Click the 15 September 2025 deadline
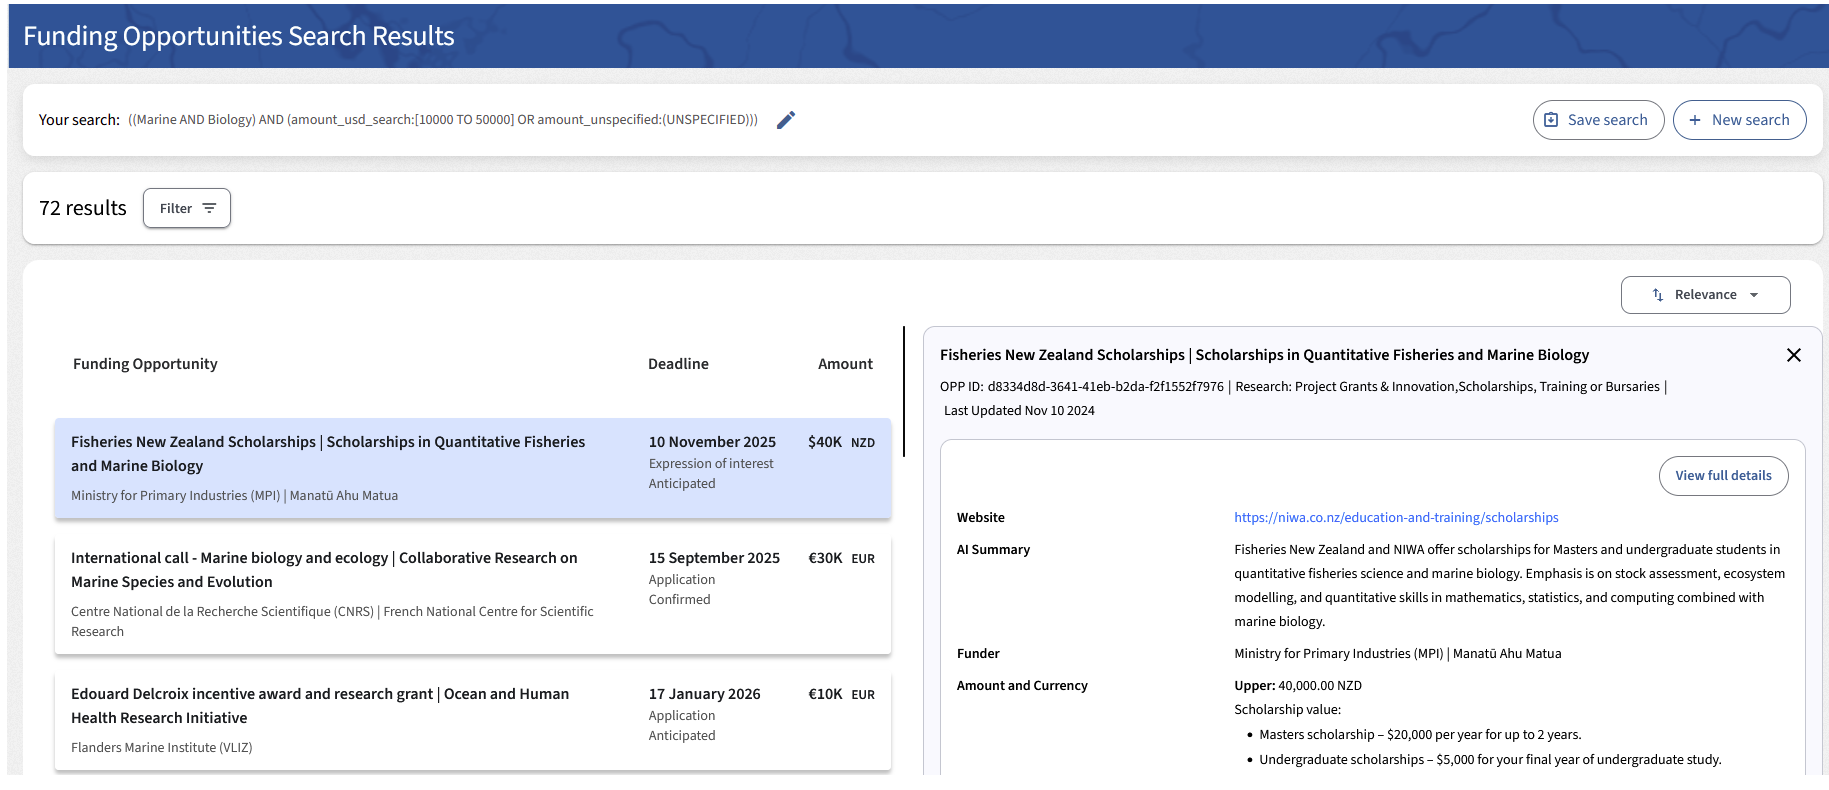Image resolution: width=1829 pixels, height=790 pixels. click(714, 558)
